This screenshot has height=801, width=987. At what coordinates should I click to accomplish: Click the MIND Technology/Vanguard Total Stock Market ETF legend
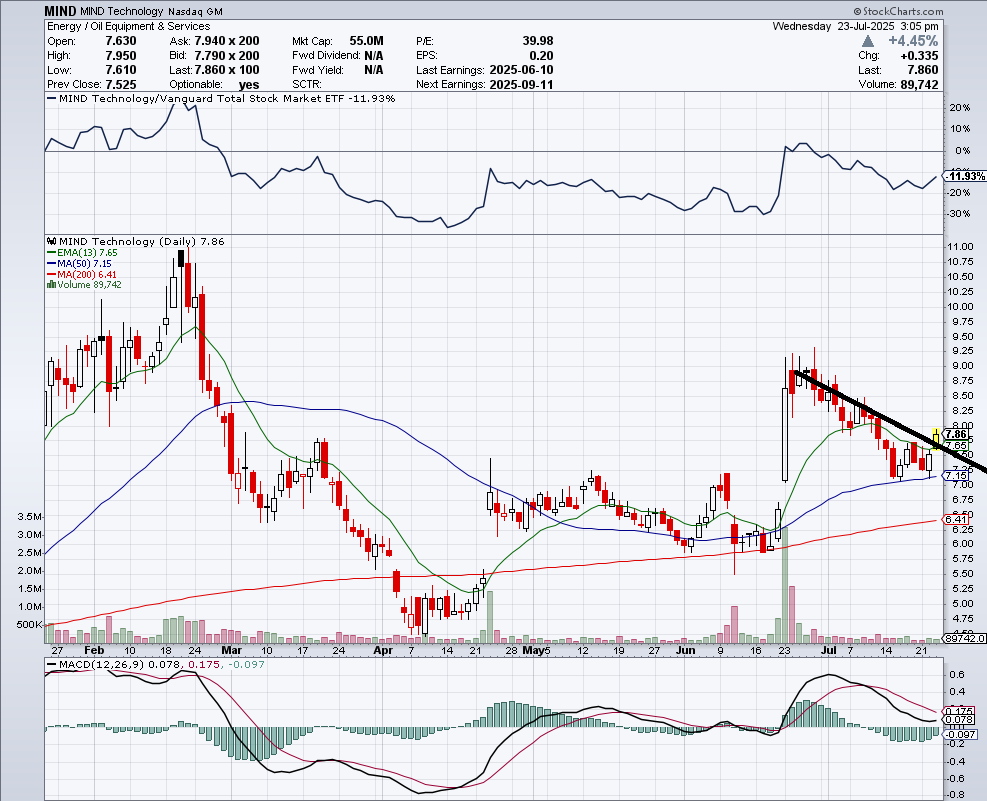click(221, 99)
